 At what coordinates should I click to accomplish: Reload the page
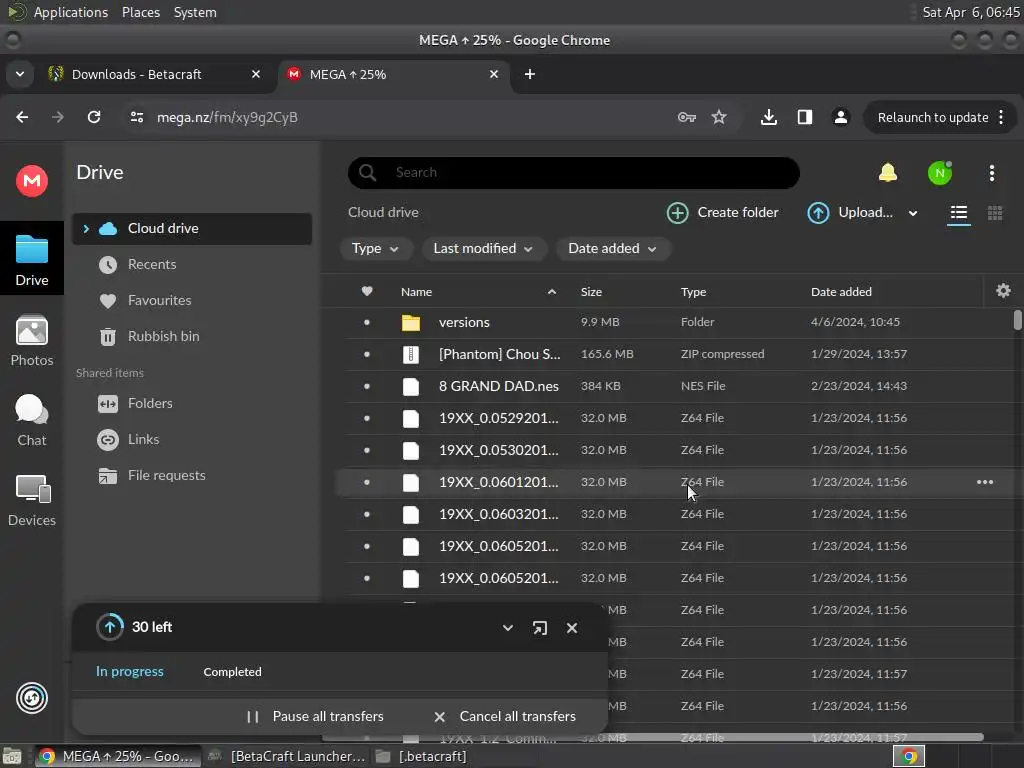(x=94, y=117)
